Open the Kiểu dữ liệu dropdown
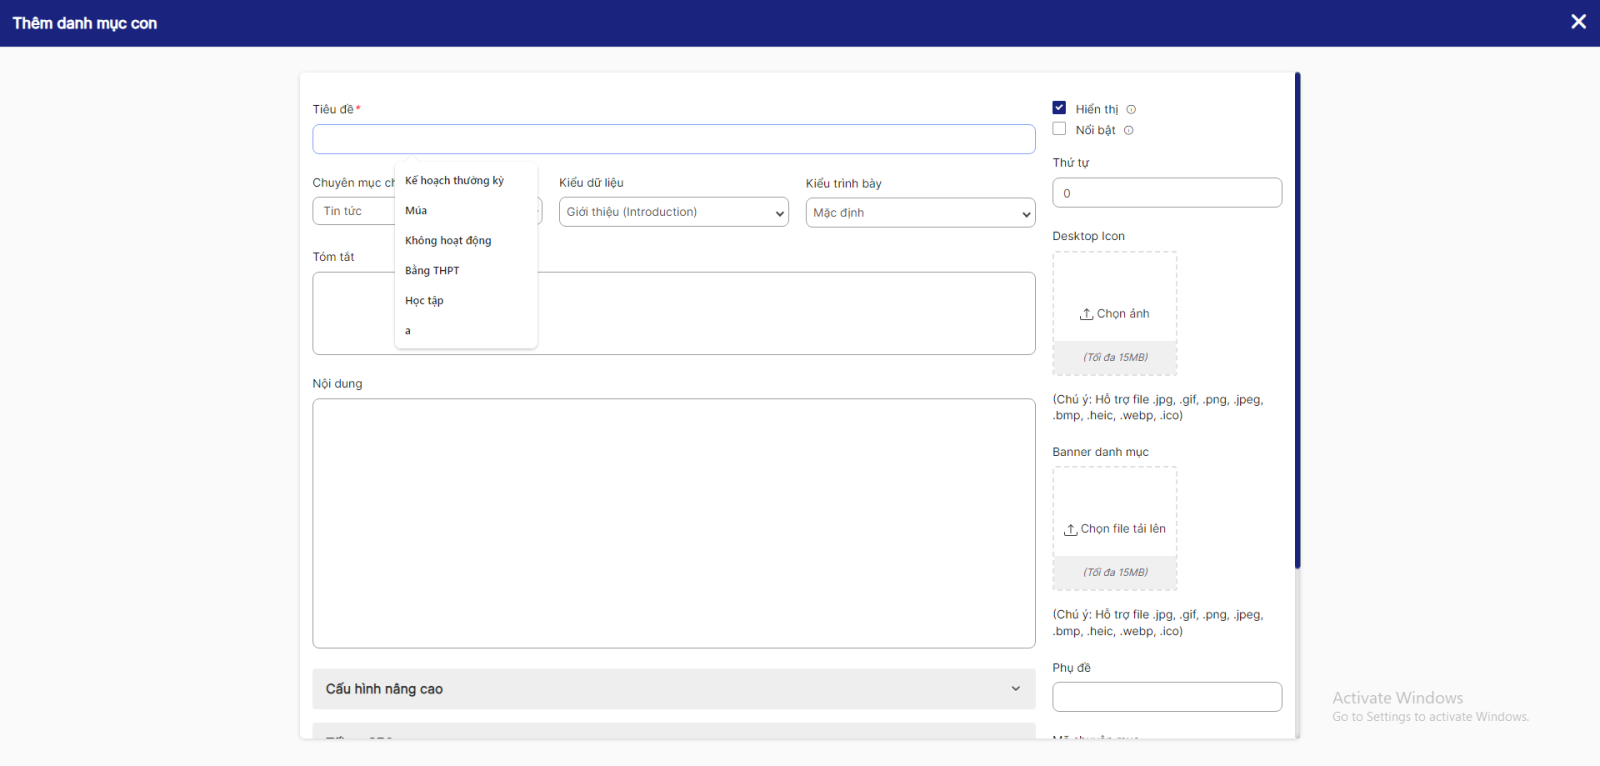1600x766 pixels. [x=673, y=212]
